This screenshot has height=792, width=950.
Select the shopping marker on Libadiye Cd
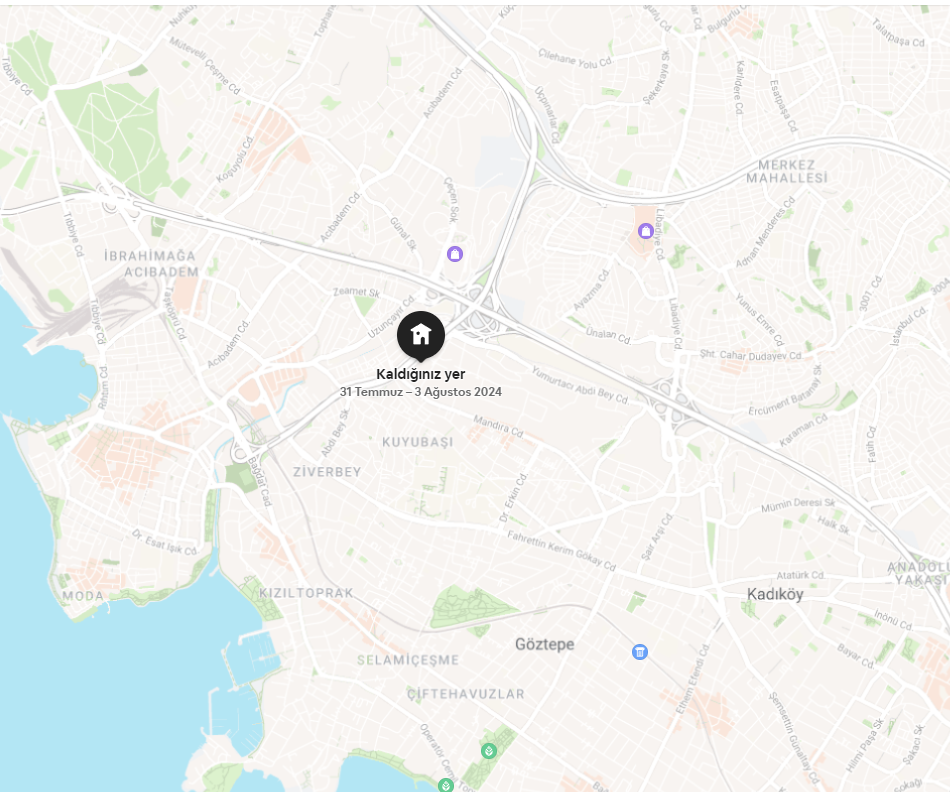[x=645, y=231]
